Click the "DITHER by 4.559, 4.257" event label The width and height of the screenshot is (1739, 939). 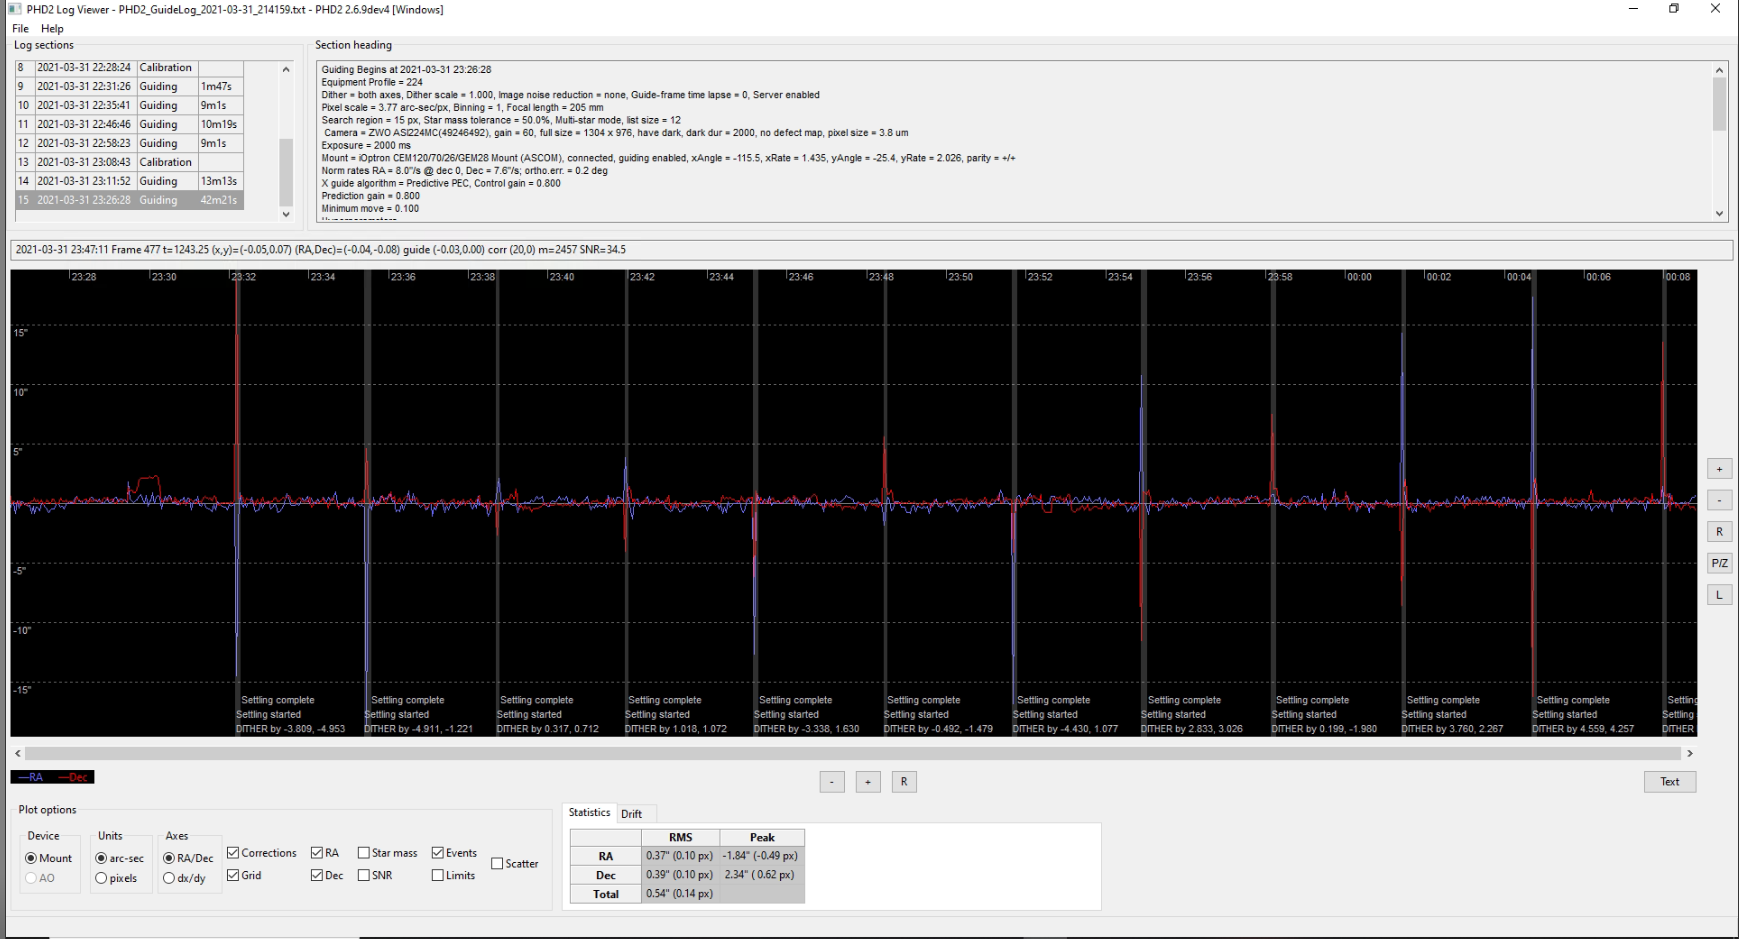(1583, 729)
